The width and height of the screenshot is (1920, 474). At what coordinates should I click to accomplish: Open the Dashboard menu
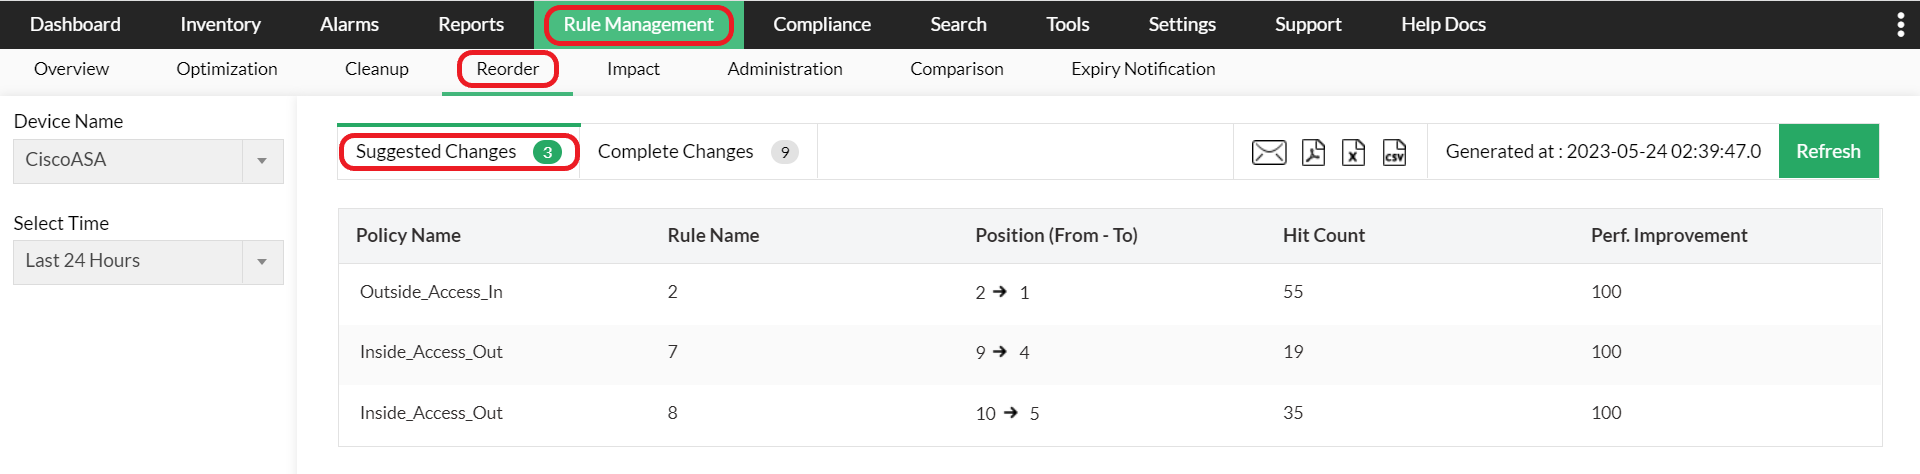point(75,25)
